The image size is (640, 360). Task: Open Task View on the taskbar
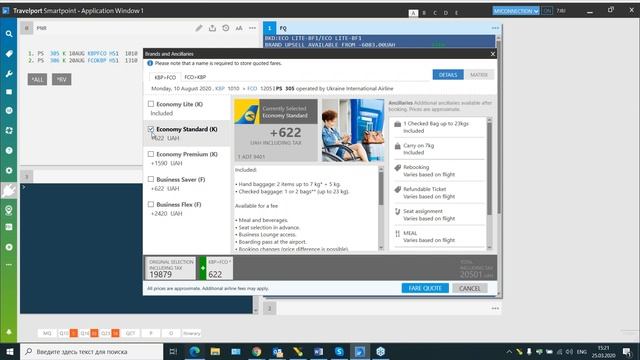173,351
